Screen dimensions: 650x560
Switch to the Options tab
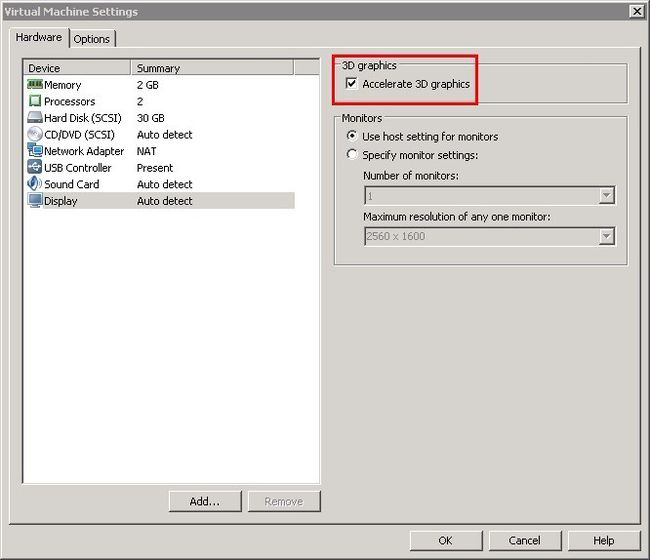tap(92, 39)
